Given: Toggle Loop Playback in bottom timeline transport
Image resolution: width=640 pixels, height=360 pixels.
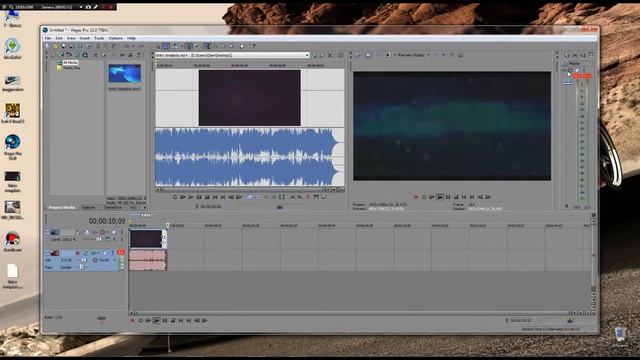Looking at the screenshot, I should (140, 321).
